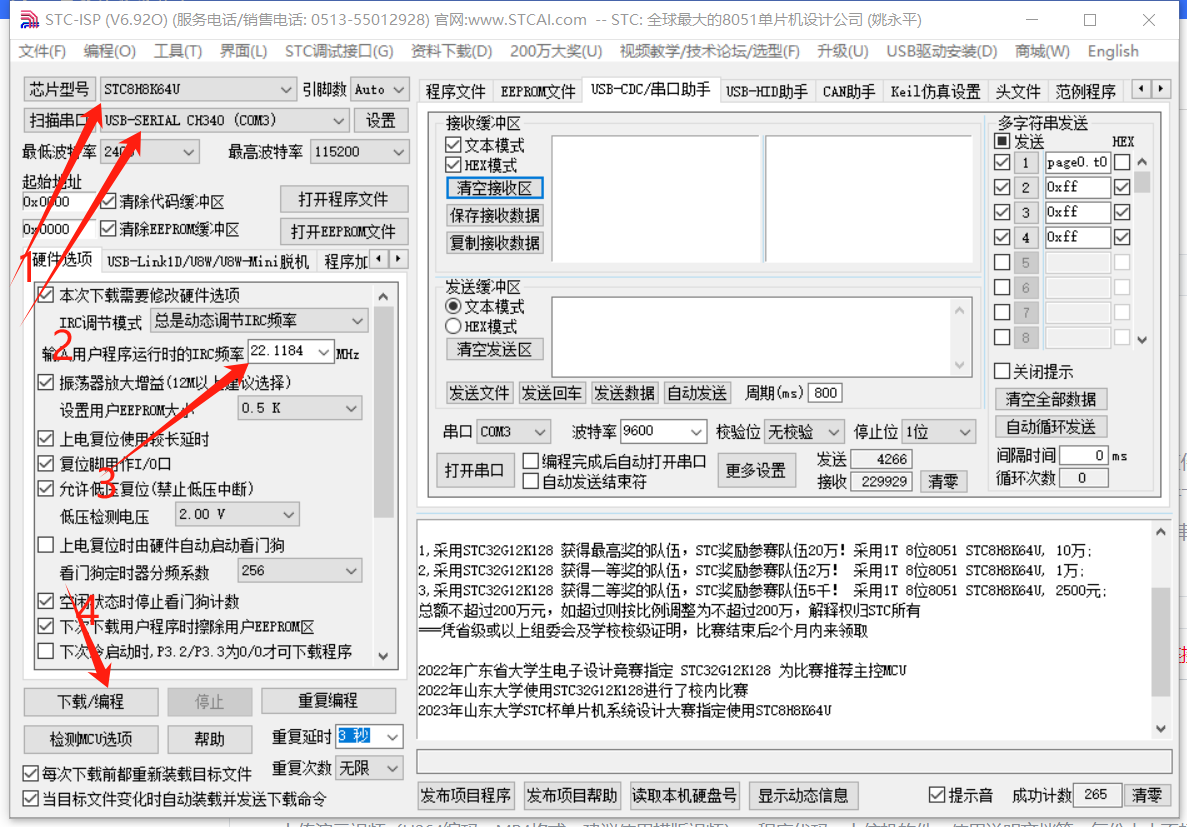Select send buffer HEX模式 radio button
This screenshot has height=827, width=1187.
453,326
